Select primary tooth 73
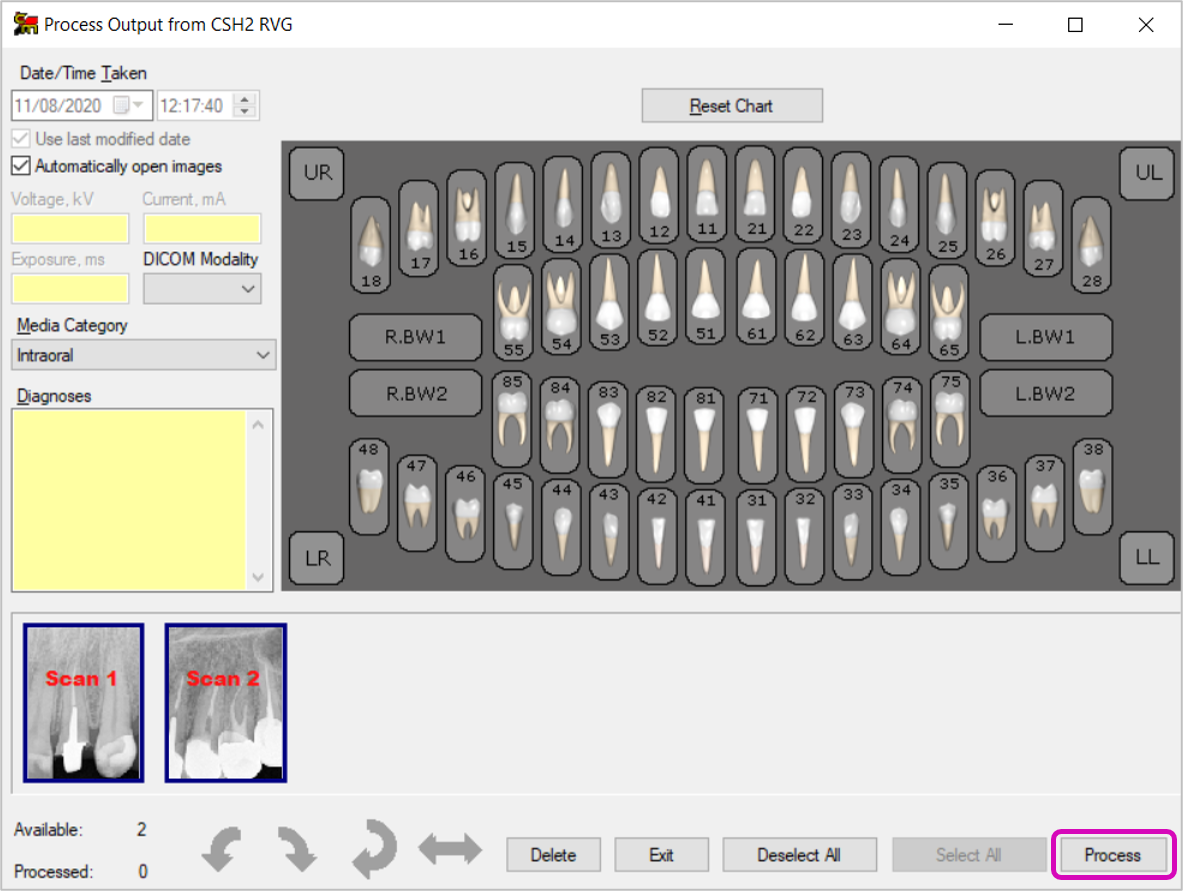The width and height of the screenshot is (1183, 891). [854, 429]
